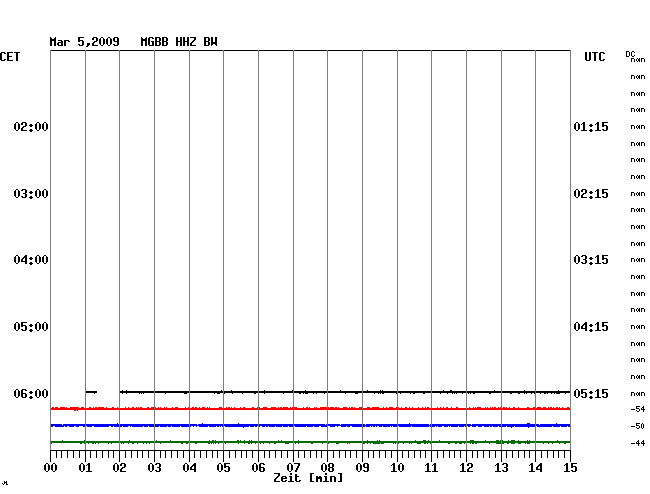
Task: Click the Zeit [min] axis title
Action: [x=308, y=478]
